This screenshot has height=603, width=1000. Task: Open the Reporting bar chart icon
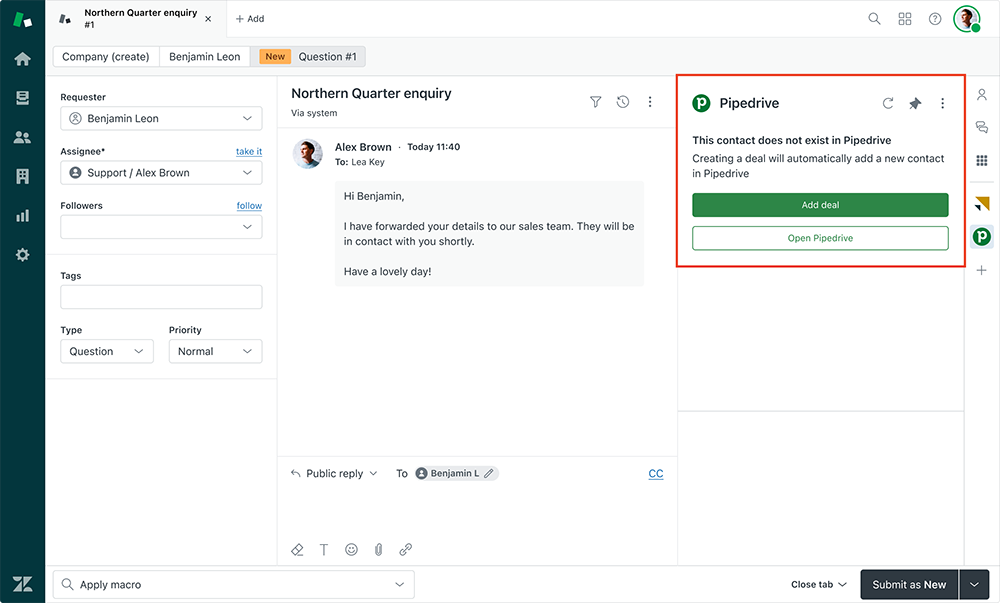22,215
